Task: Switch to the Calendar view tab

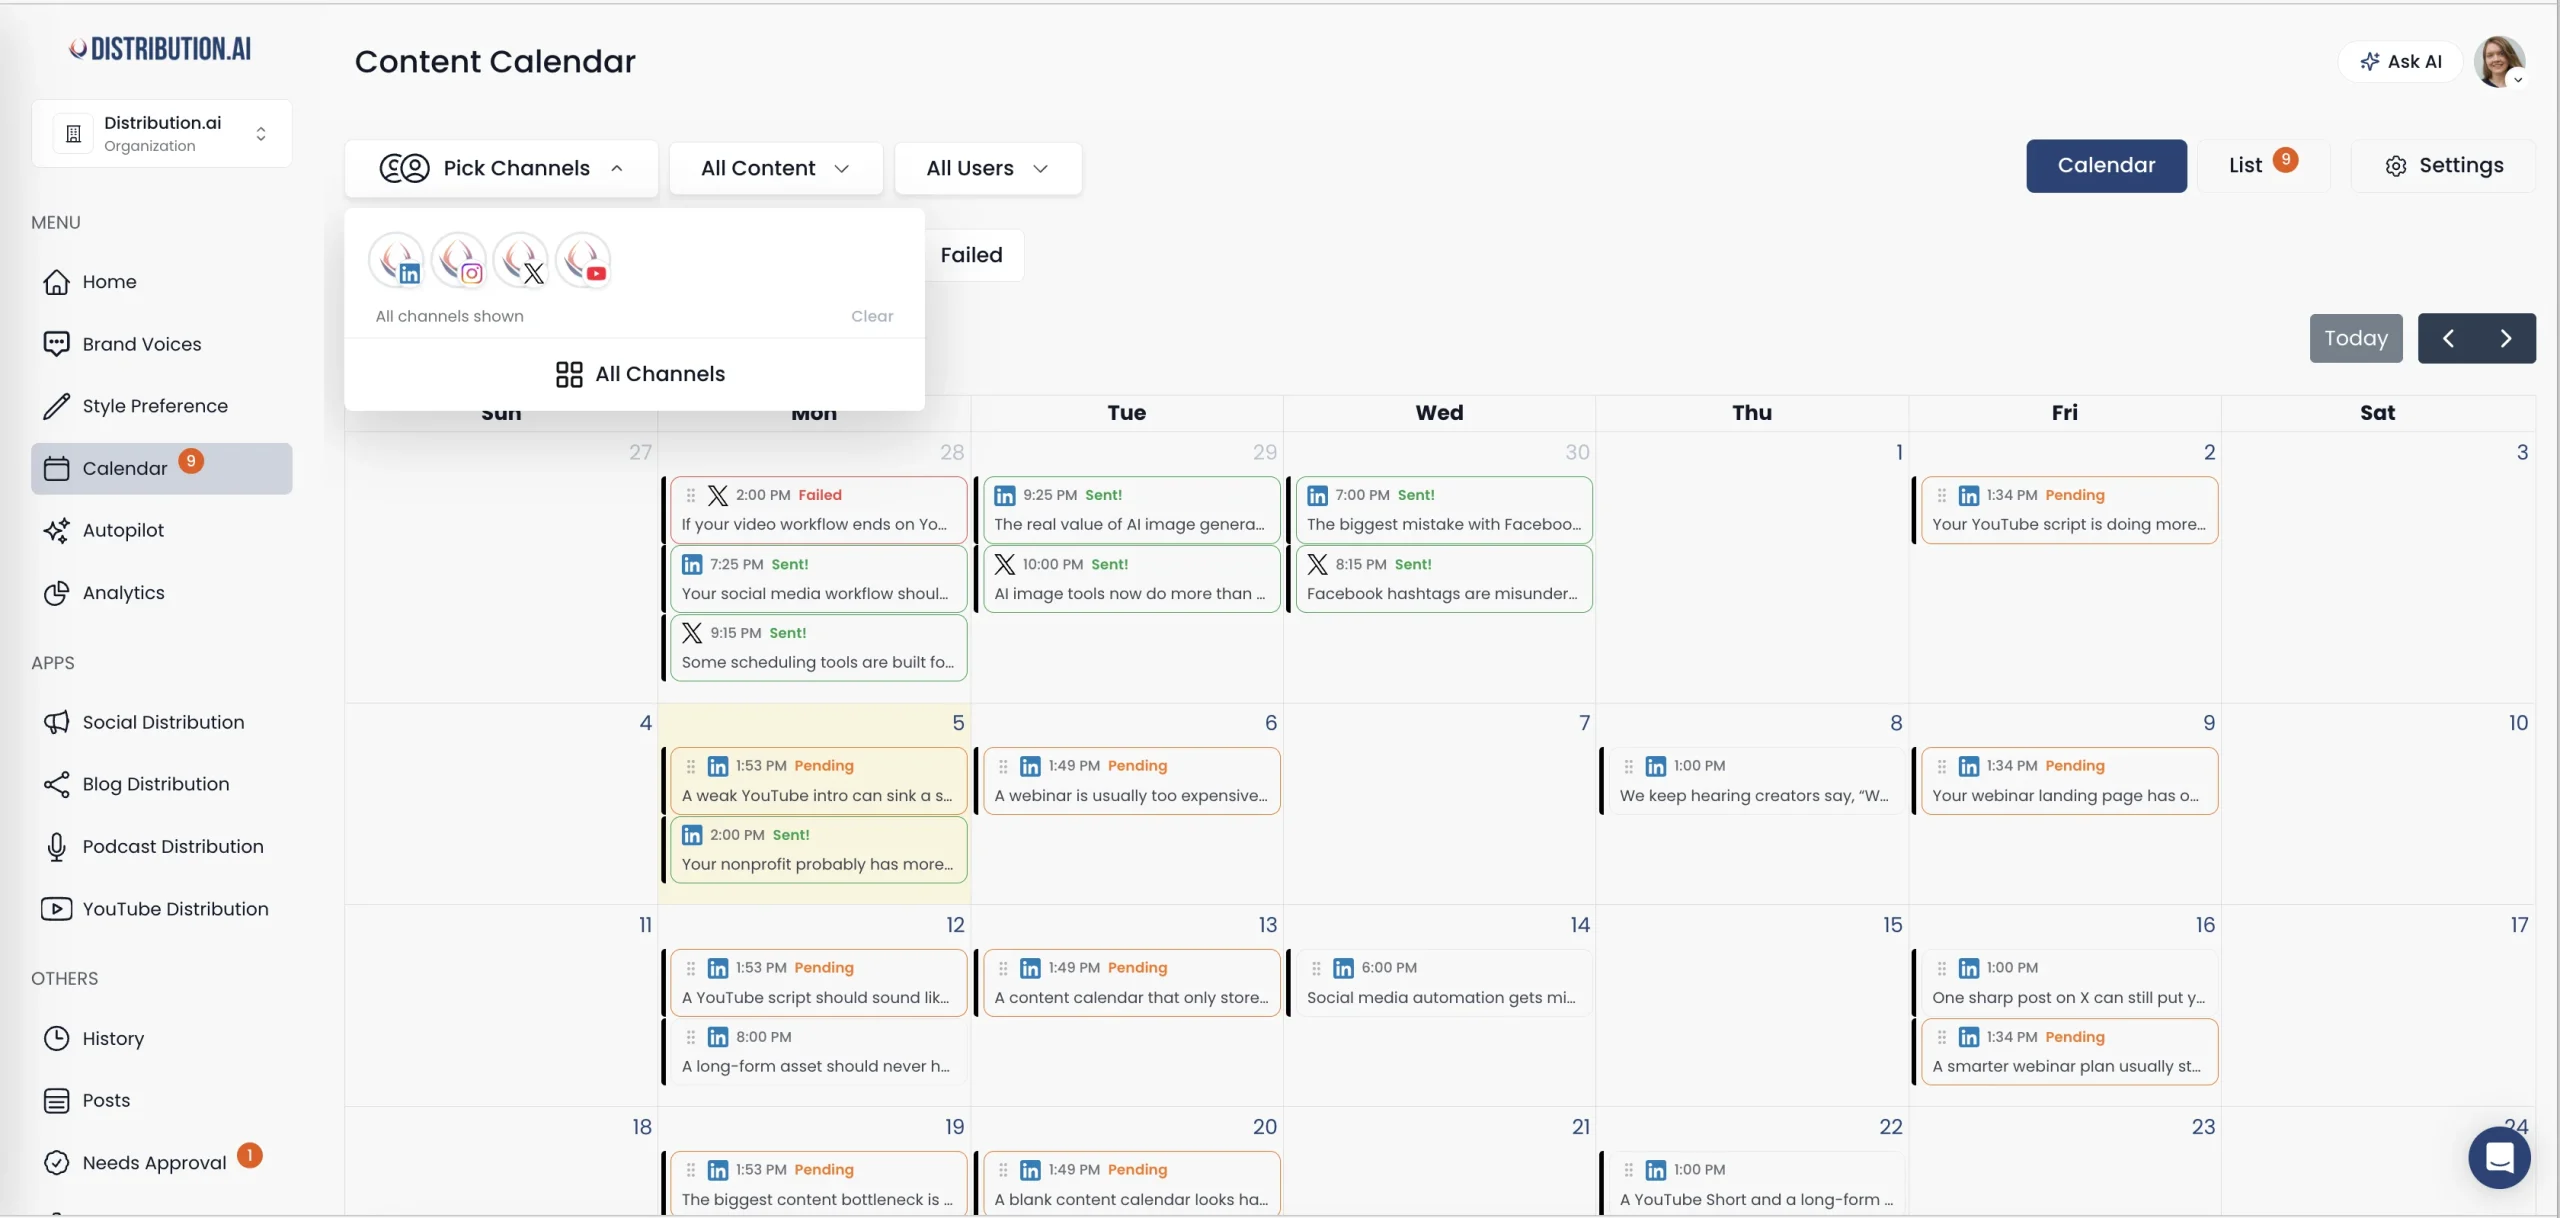Action: [x=2106, y=166]
